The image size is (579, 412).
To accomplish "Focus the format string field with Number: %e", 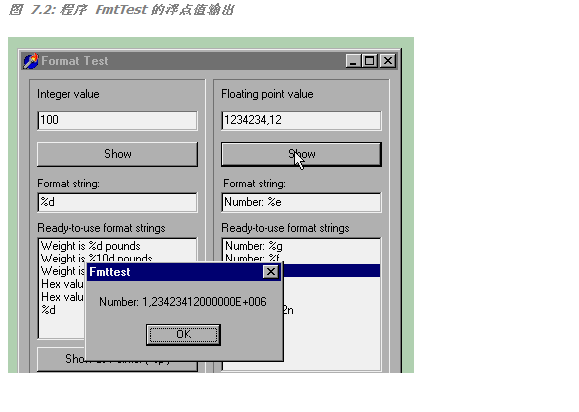I will pyautogui.click(x=301, y=202).
